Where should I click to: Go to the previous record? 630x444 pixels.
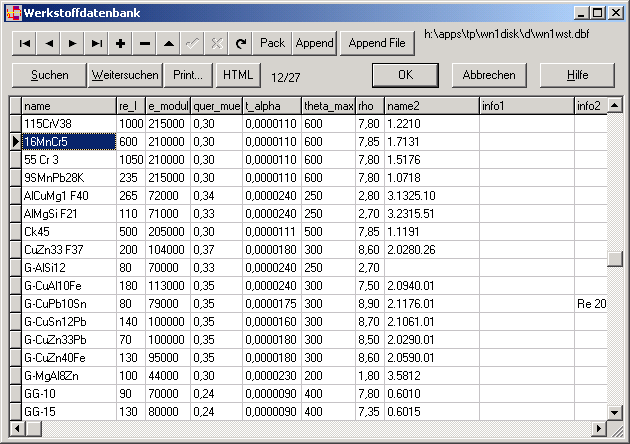(48, 43)
